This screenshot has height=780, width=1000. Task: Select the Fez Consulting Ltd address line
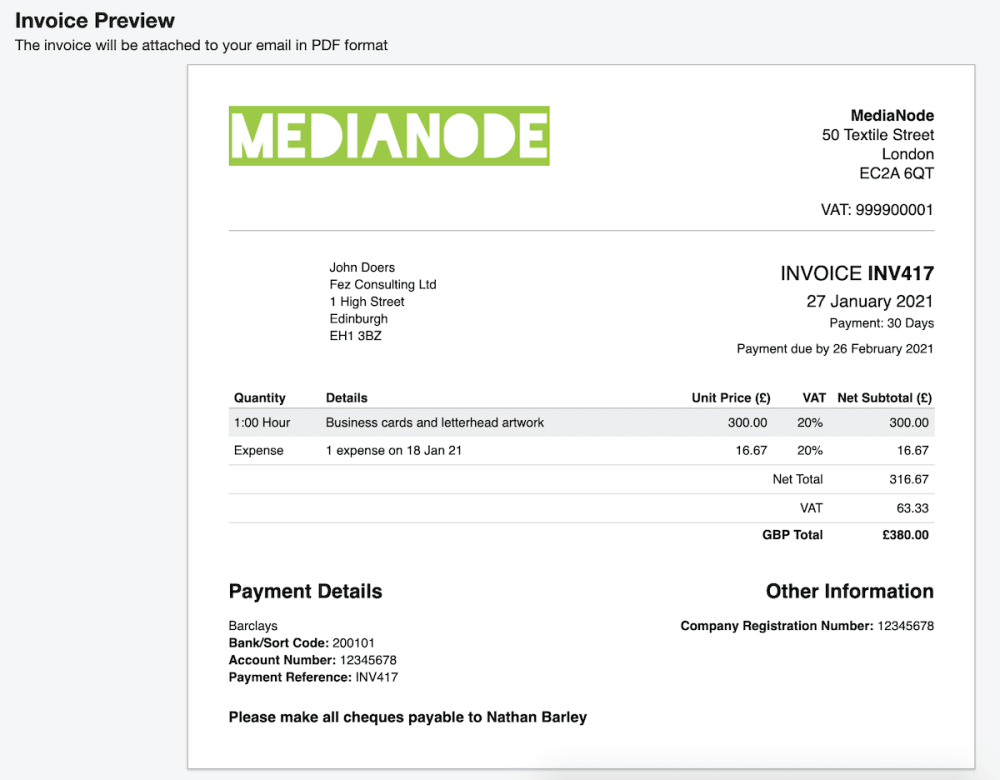pyautogui.click(x=383, y=284)
